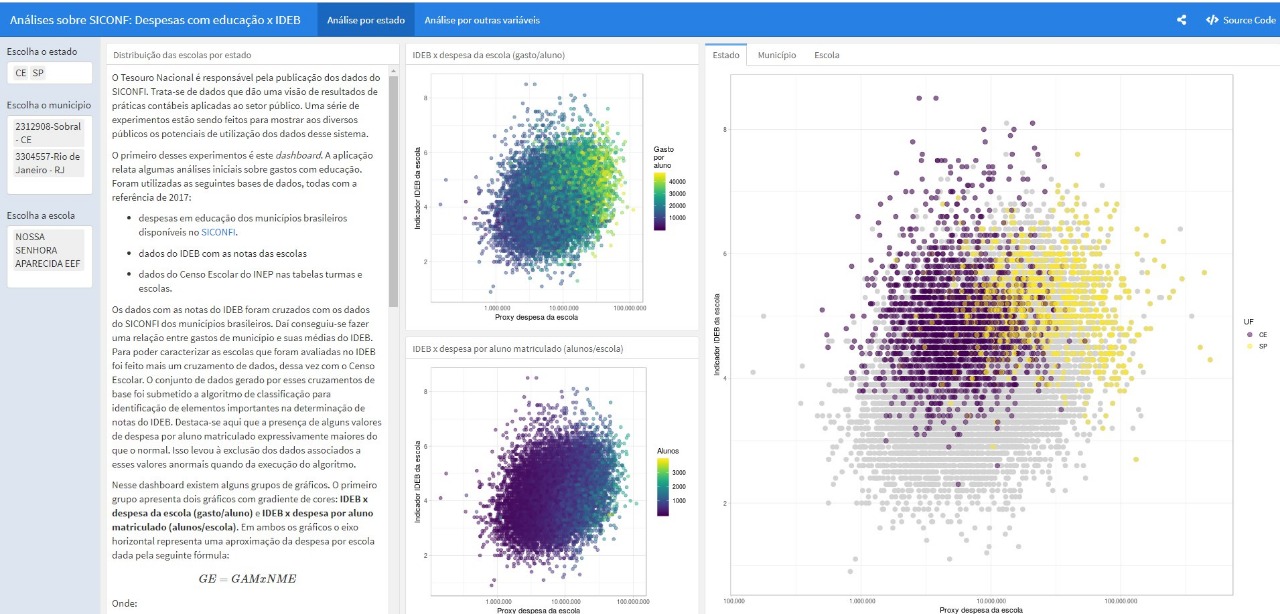Screen dimensions: 1280x614
Task: Select the Estado chart tab
Action: point(726,55)
